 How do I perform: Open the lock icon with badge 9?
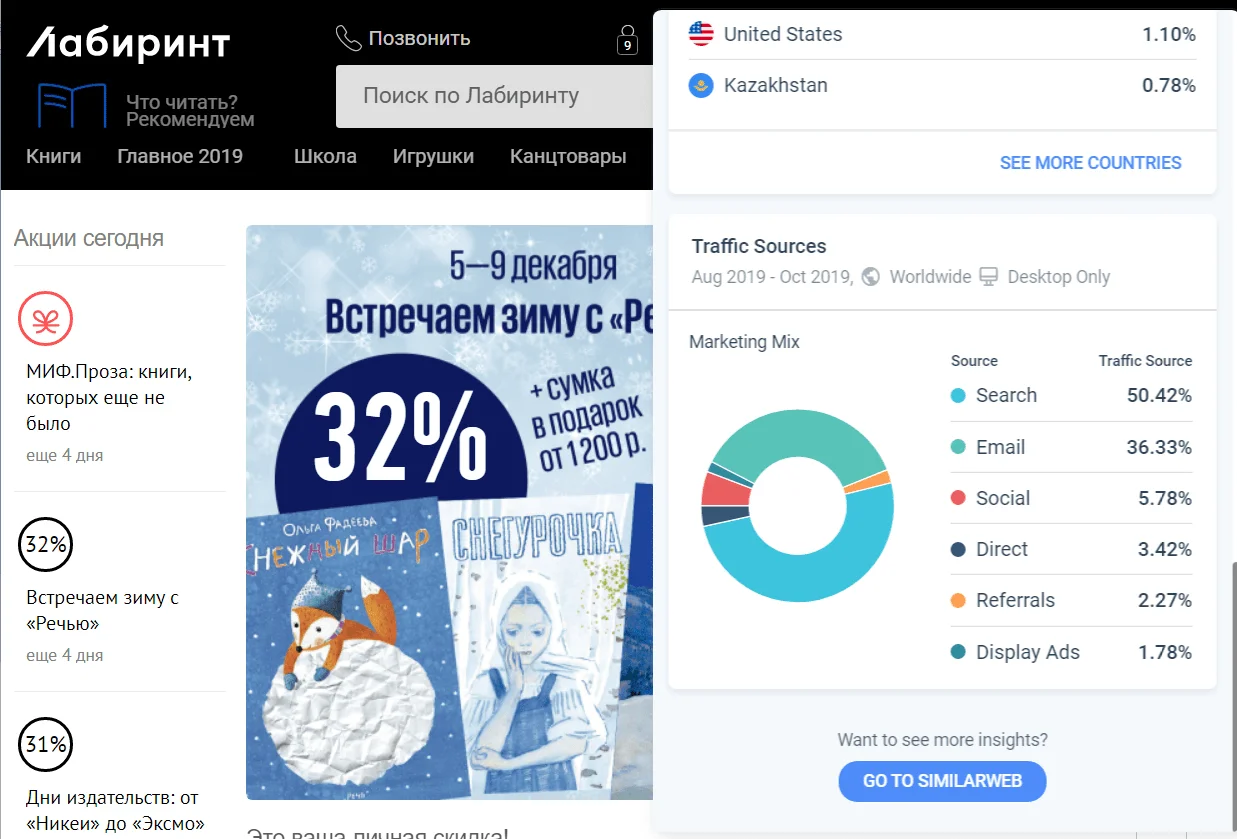627,40
